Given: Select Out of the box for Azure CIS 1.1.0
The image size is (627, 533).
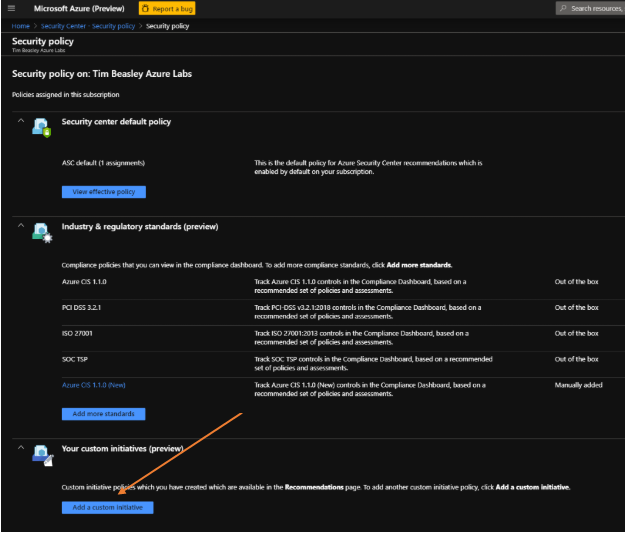Looking at the screenshot, I should click(x=576, y=282).
